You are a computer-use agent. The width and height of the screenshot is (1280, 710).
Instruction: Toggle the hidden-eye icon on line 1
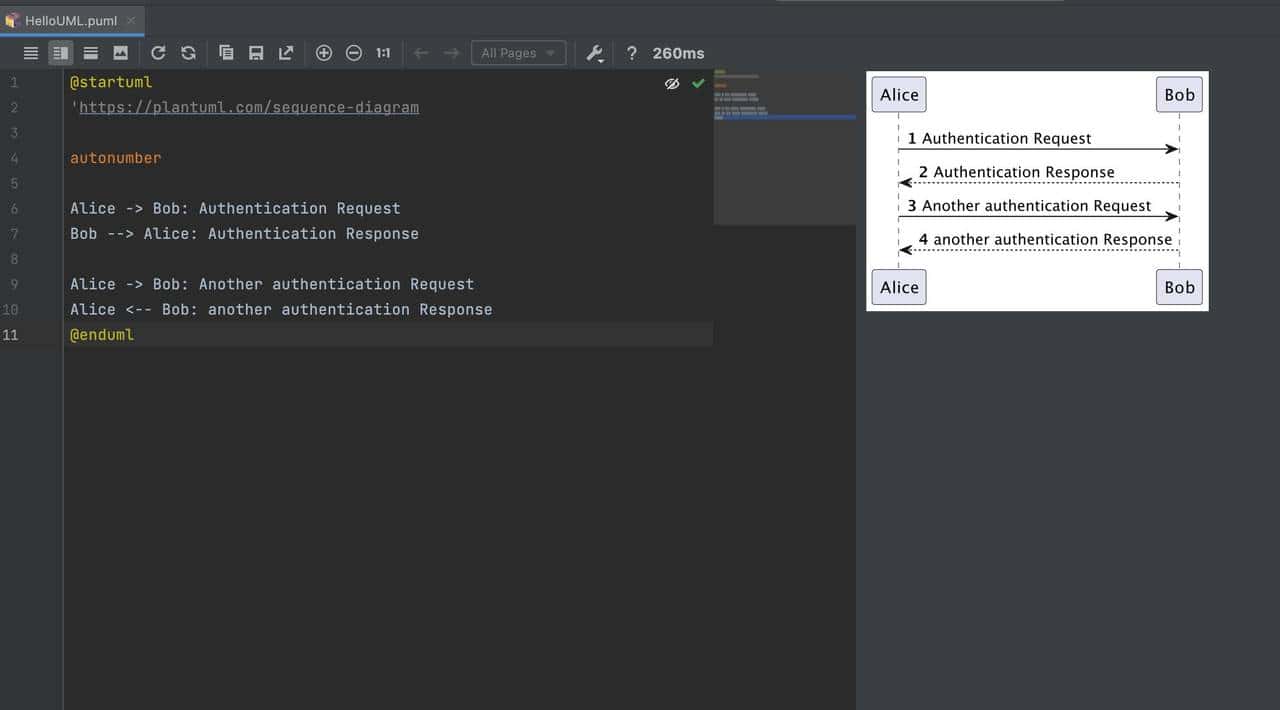(672, 83)
